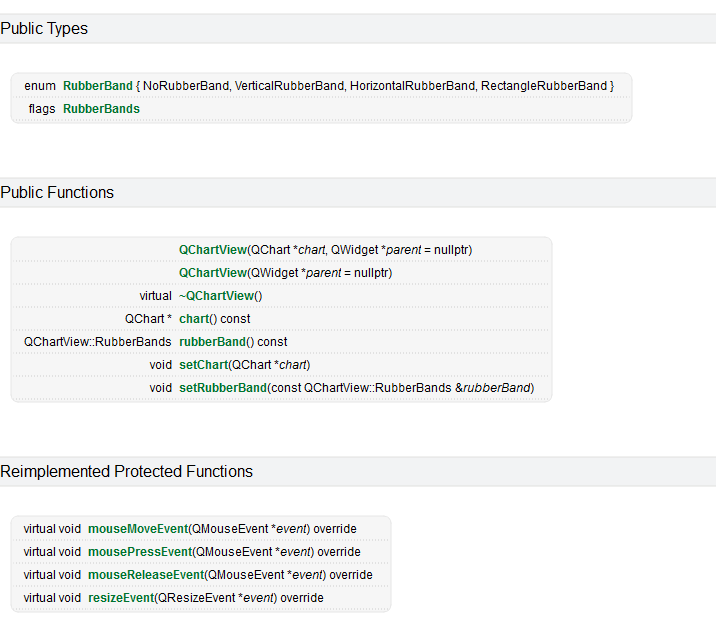Click the Public Functions section heading
716x638 pixels.
[x=57, y=193]
